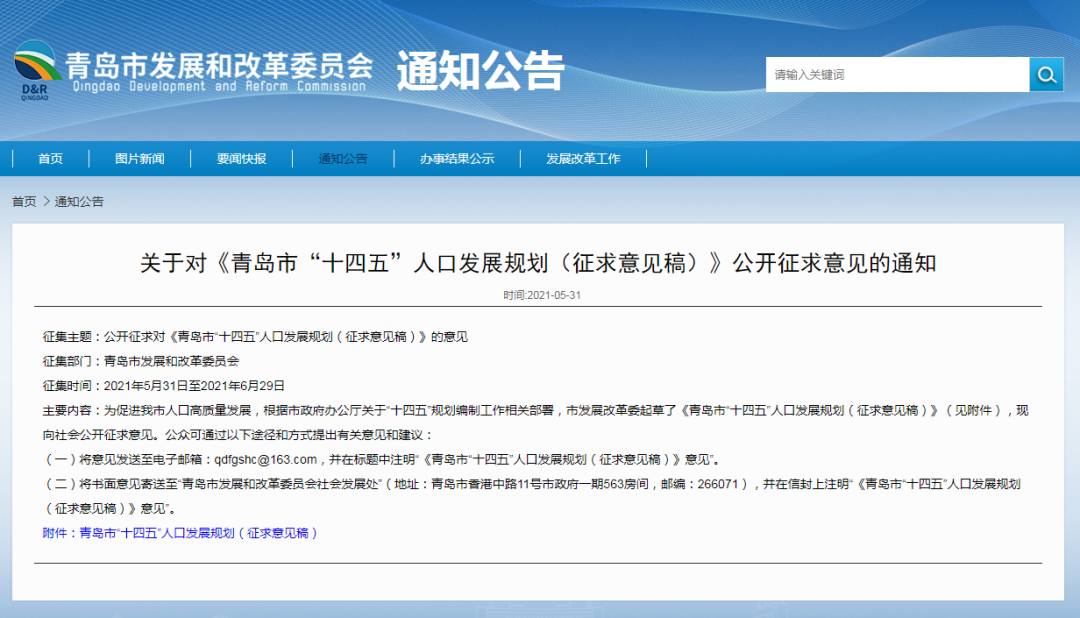Focus the keyword search input box

(x=897, y=75)
